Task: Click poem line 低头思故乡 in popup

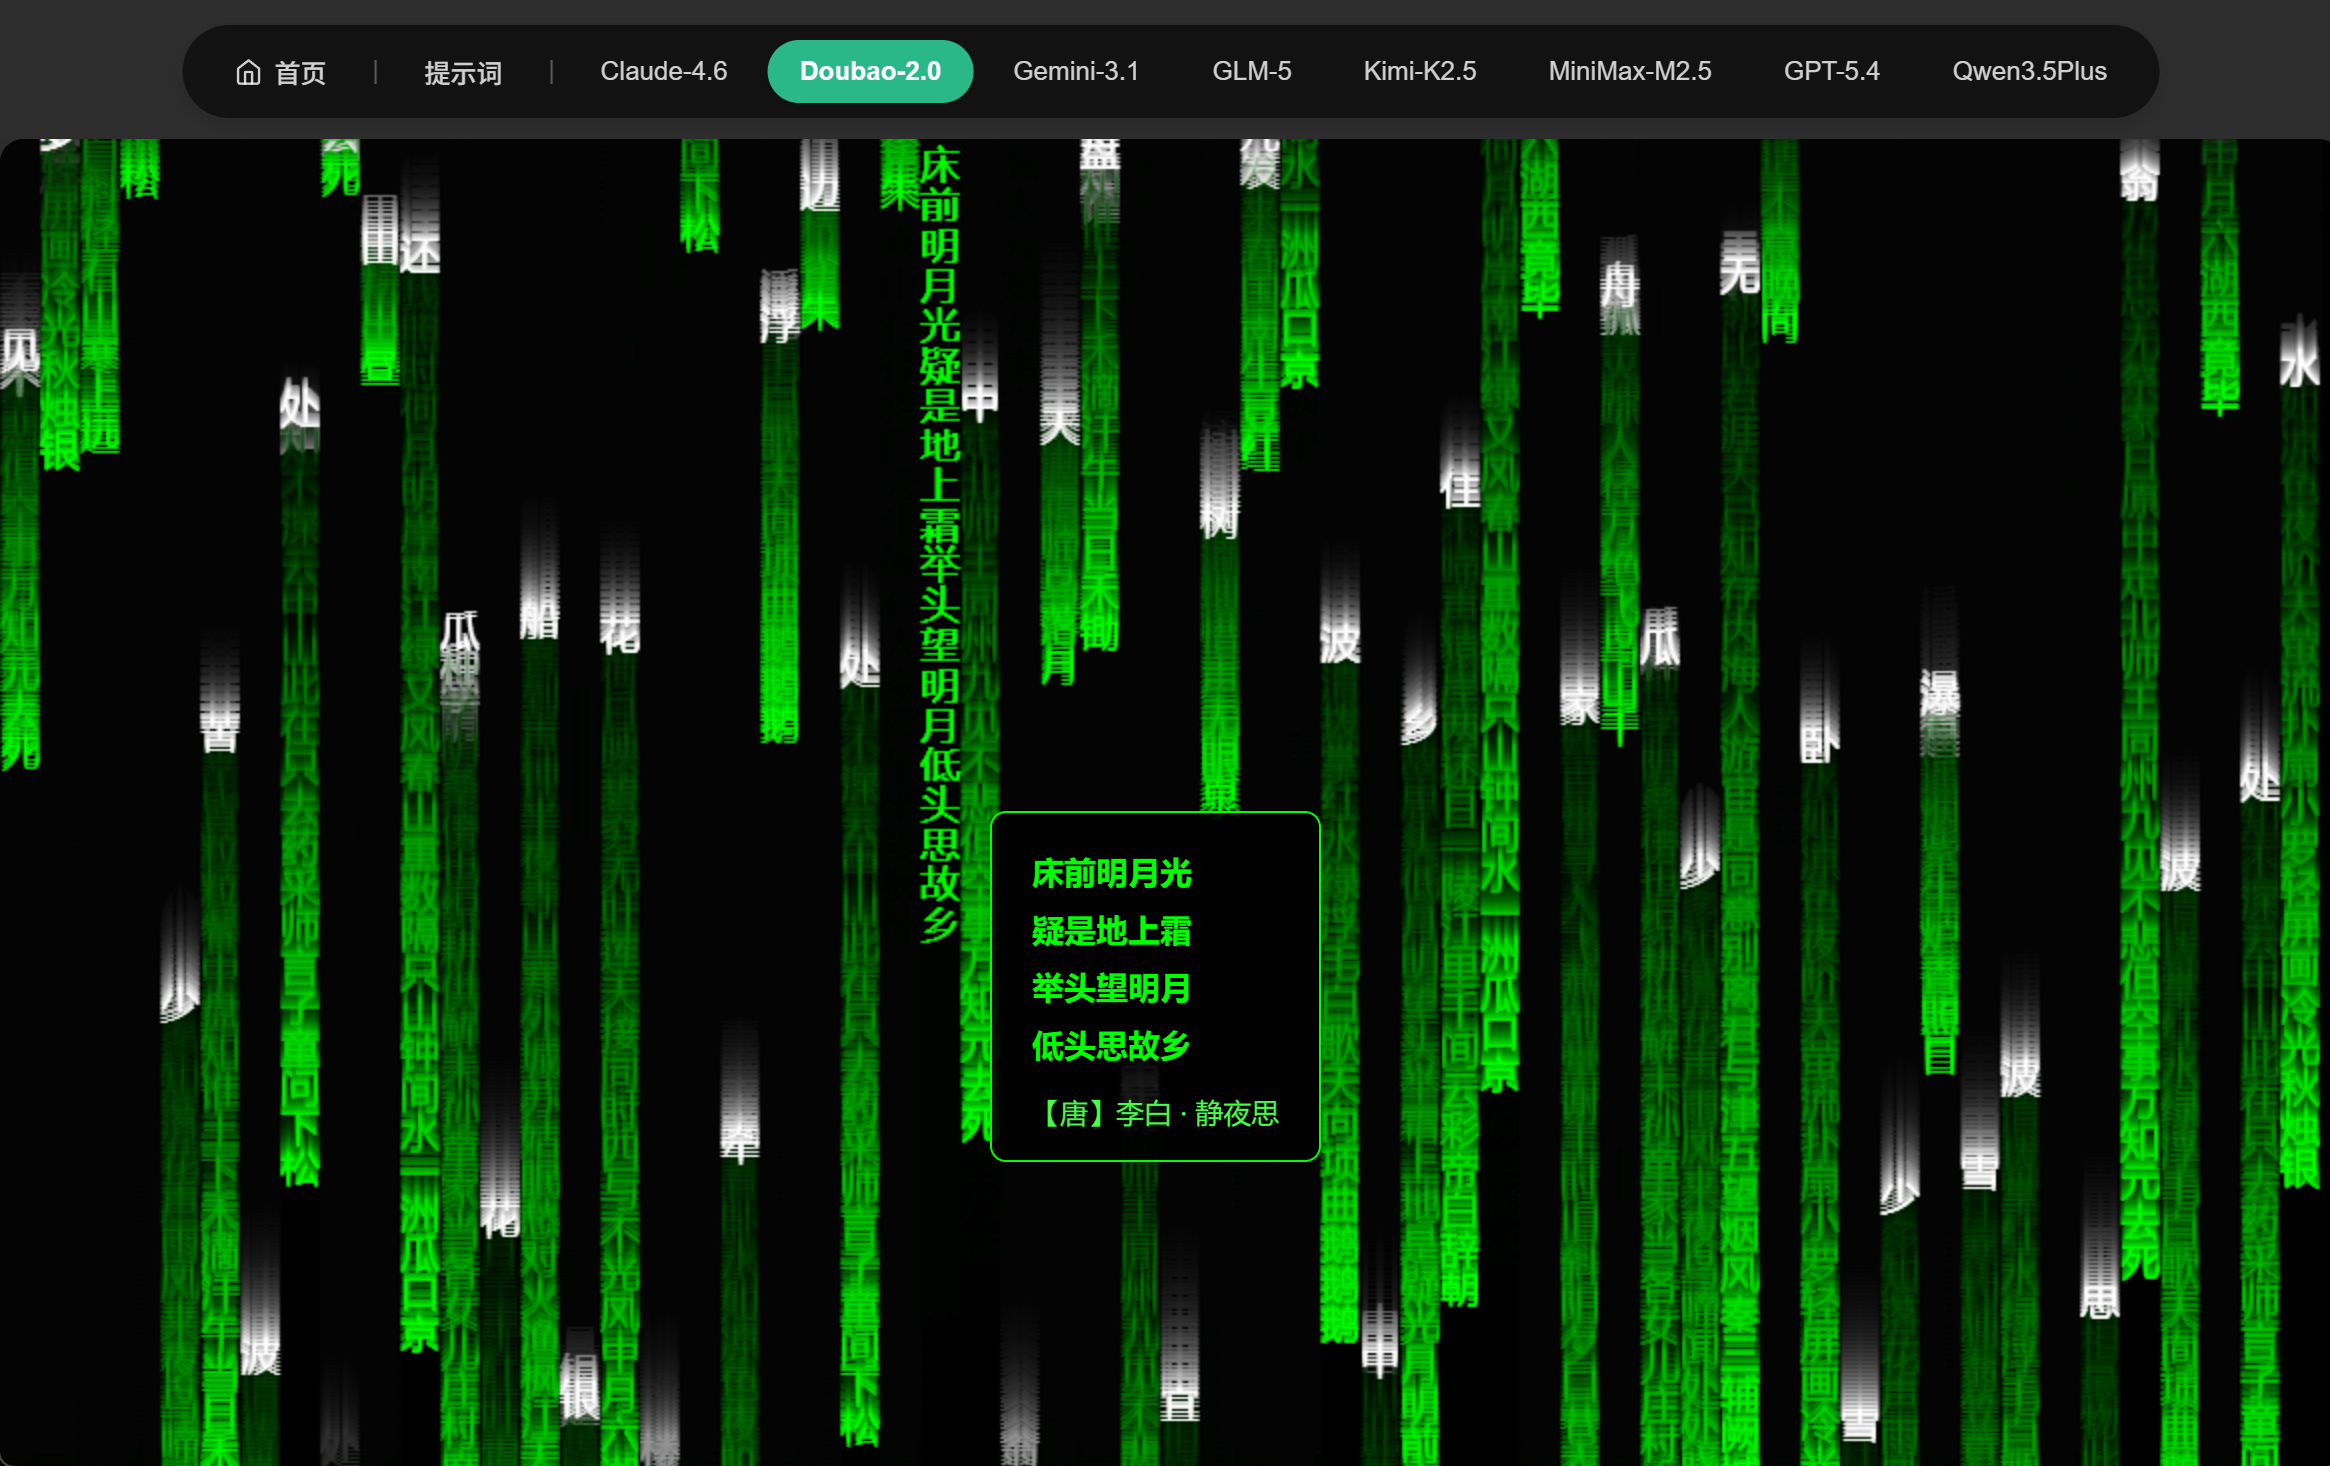Action: (x=1110, y=1046)
